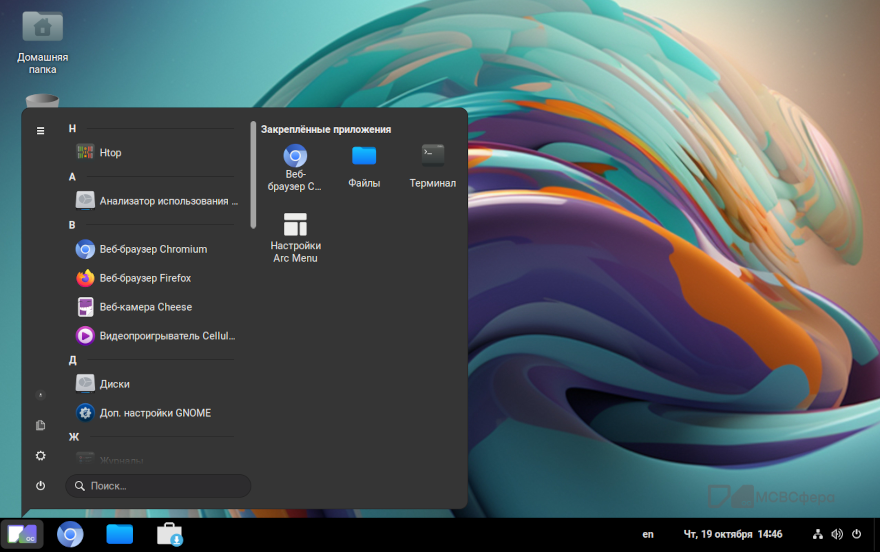Click the Ж section letter header

74,437
